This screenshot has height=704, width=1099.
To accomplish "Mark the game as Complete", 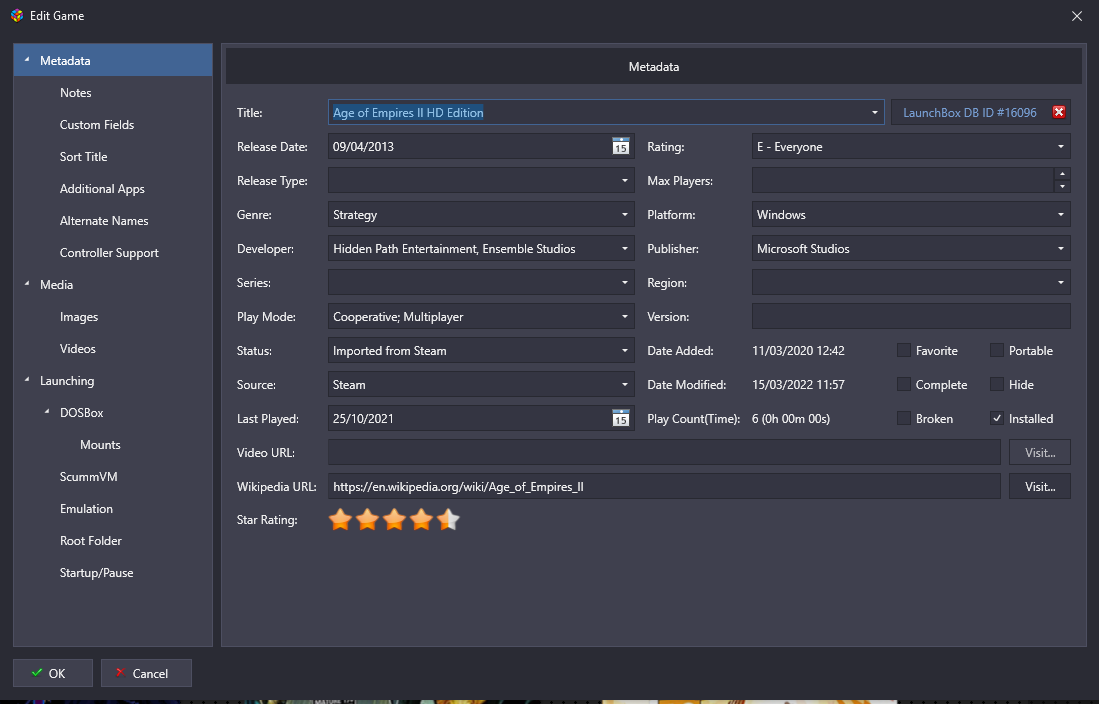I will 904,384.
